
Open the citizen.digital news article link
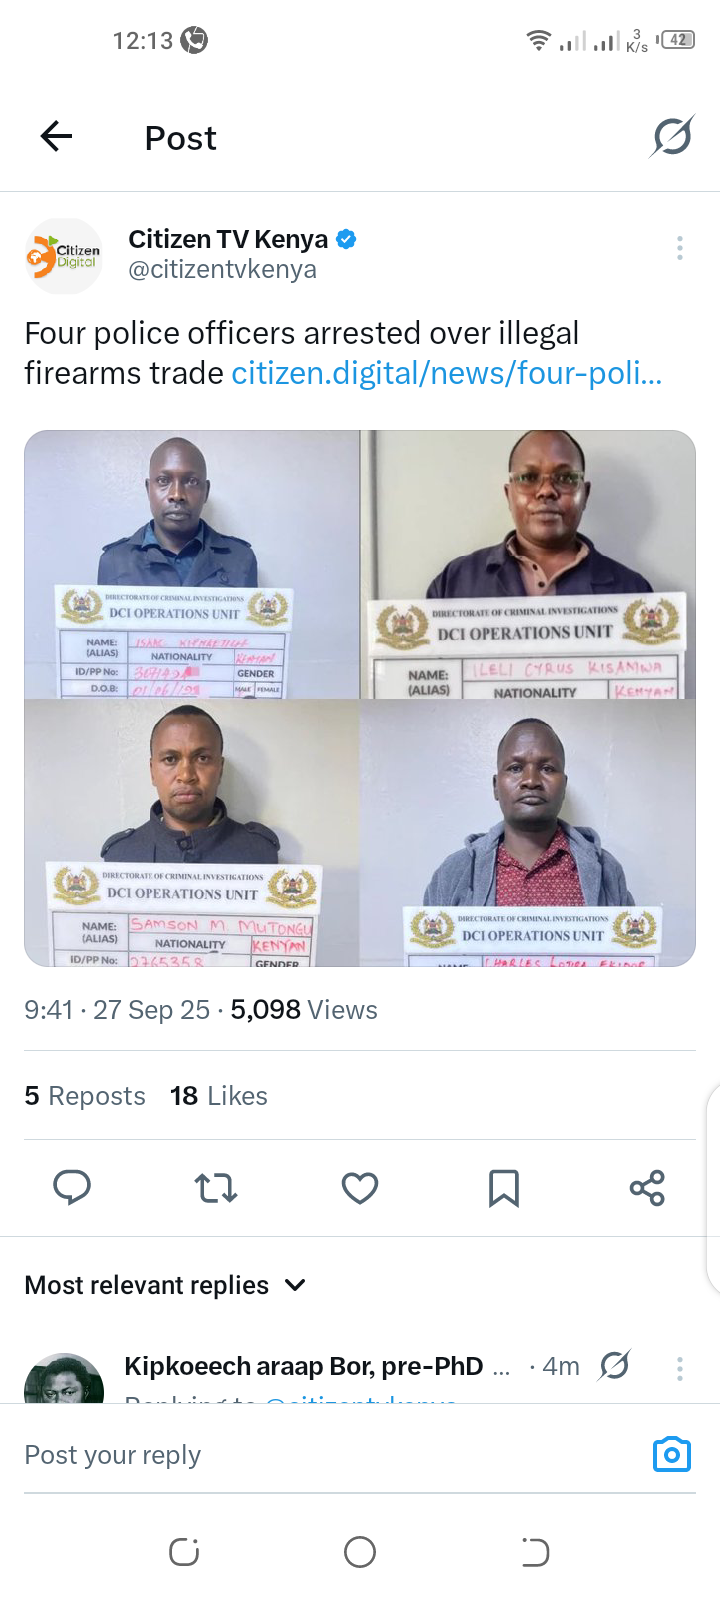(447, 373)
